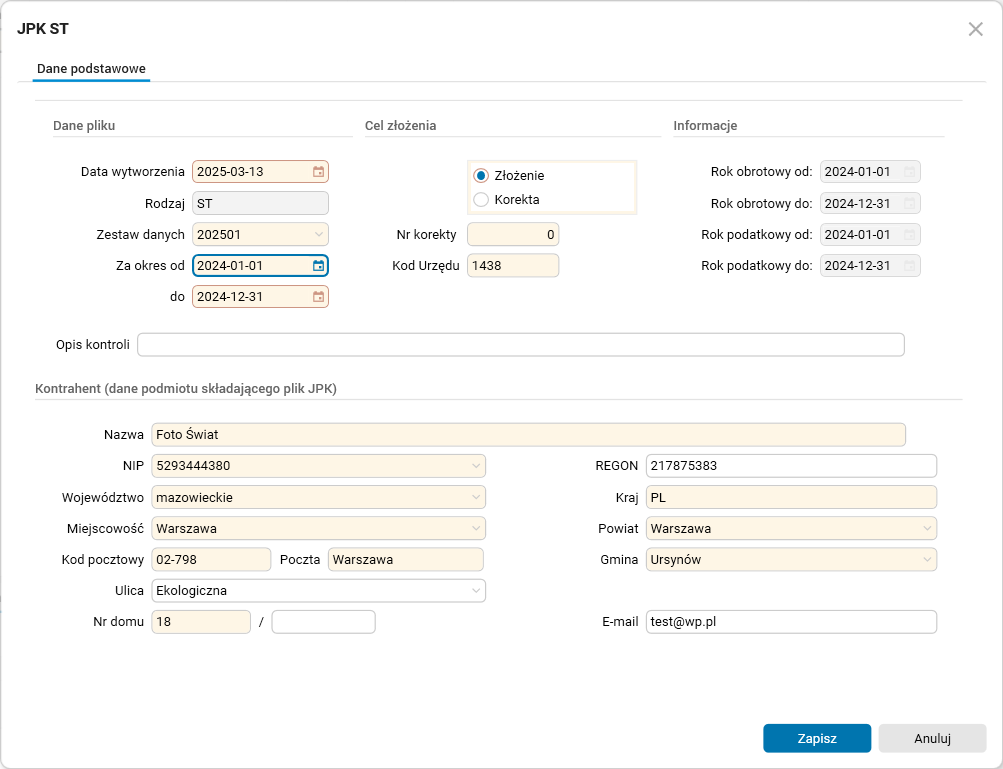Open calendar for Data wytworzenia field

(318, 172)
